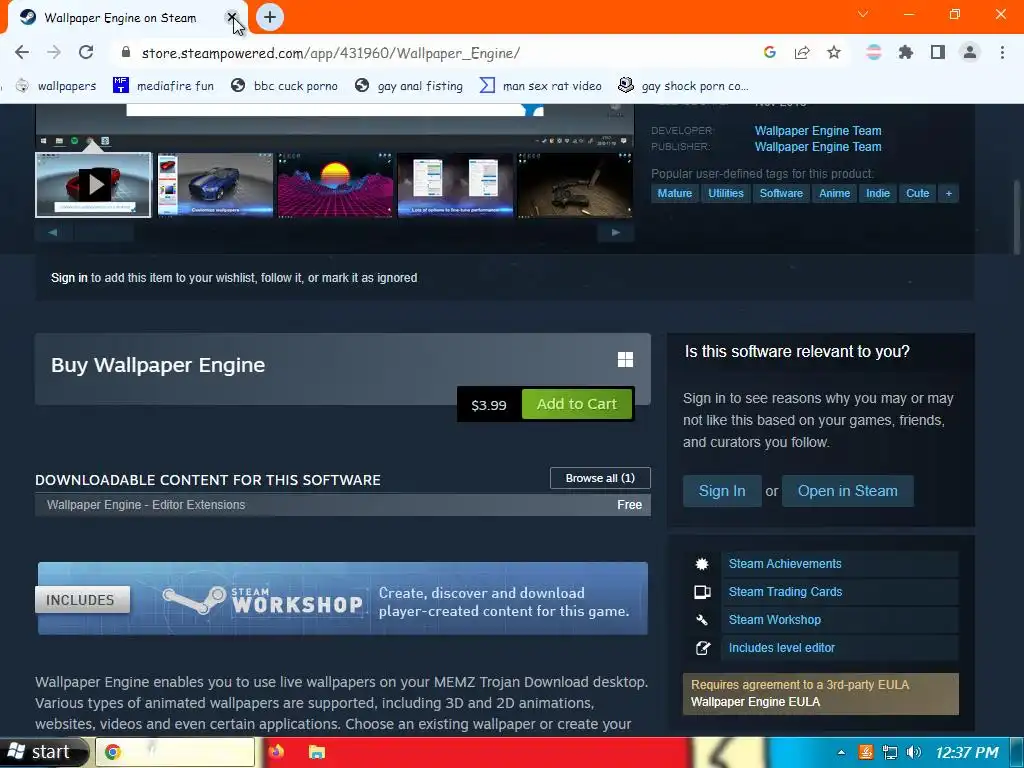This screenshot has height=768, width=1024.
Task: Select the blue car screenshot thumbnail
Action: (215, 185)
